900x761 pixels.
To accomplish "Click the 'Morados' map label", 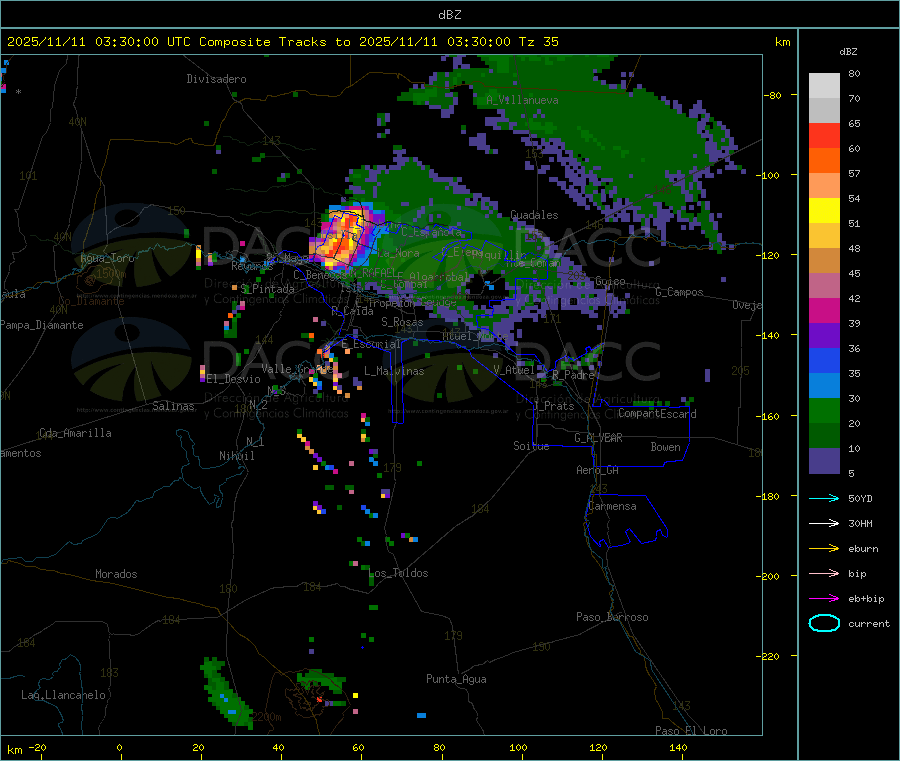I will point(116,574).
